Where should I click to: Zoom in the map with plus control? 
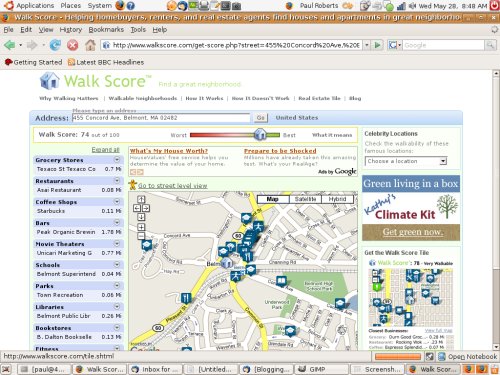coord(141,227)
